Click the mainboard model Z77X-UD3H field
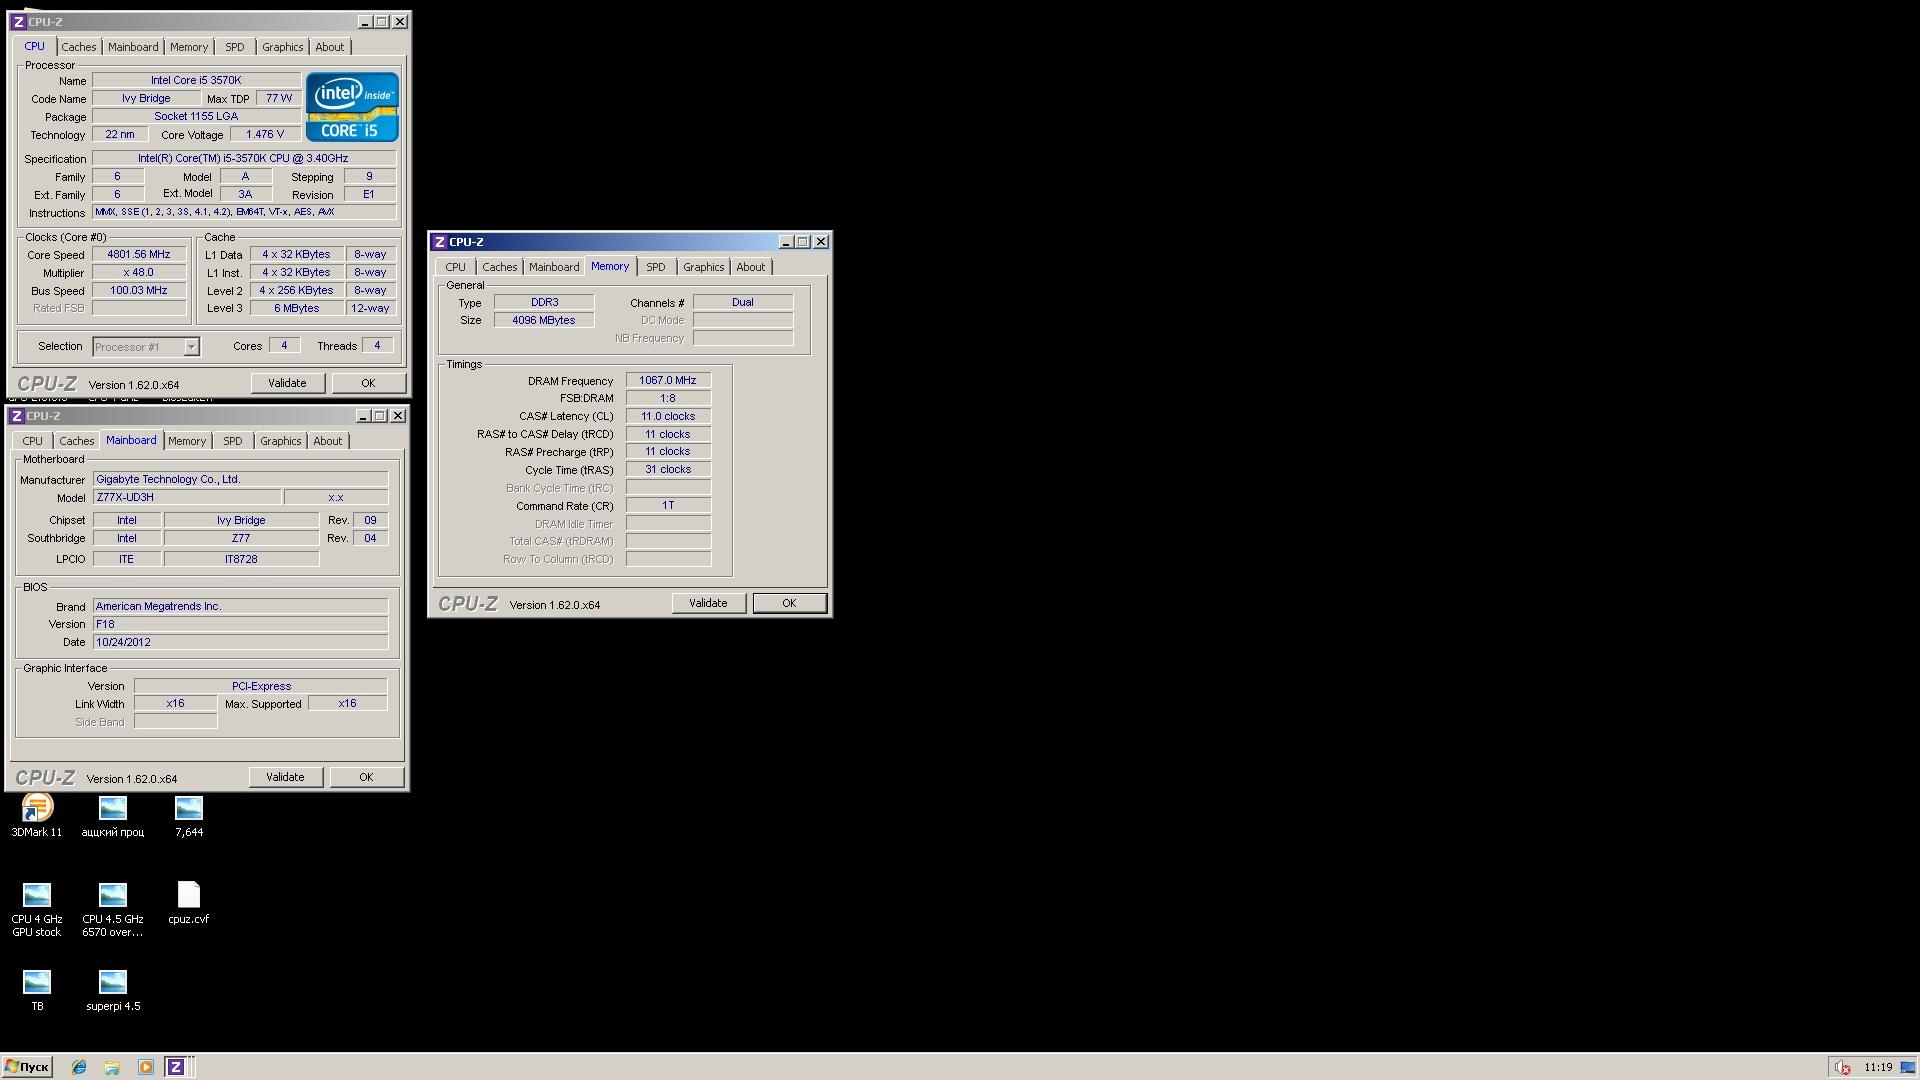This screenshot has height=1080, width=1920. tap(186, 497)
